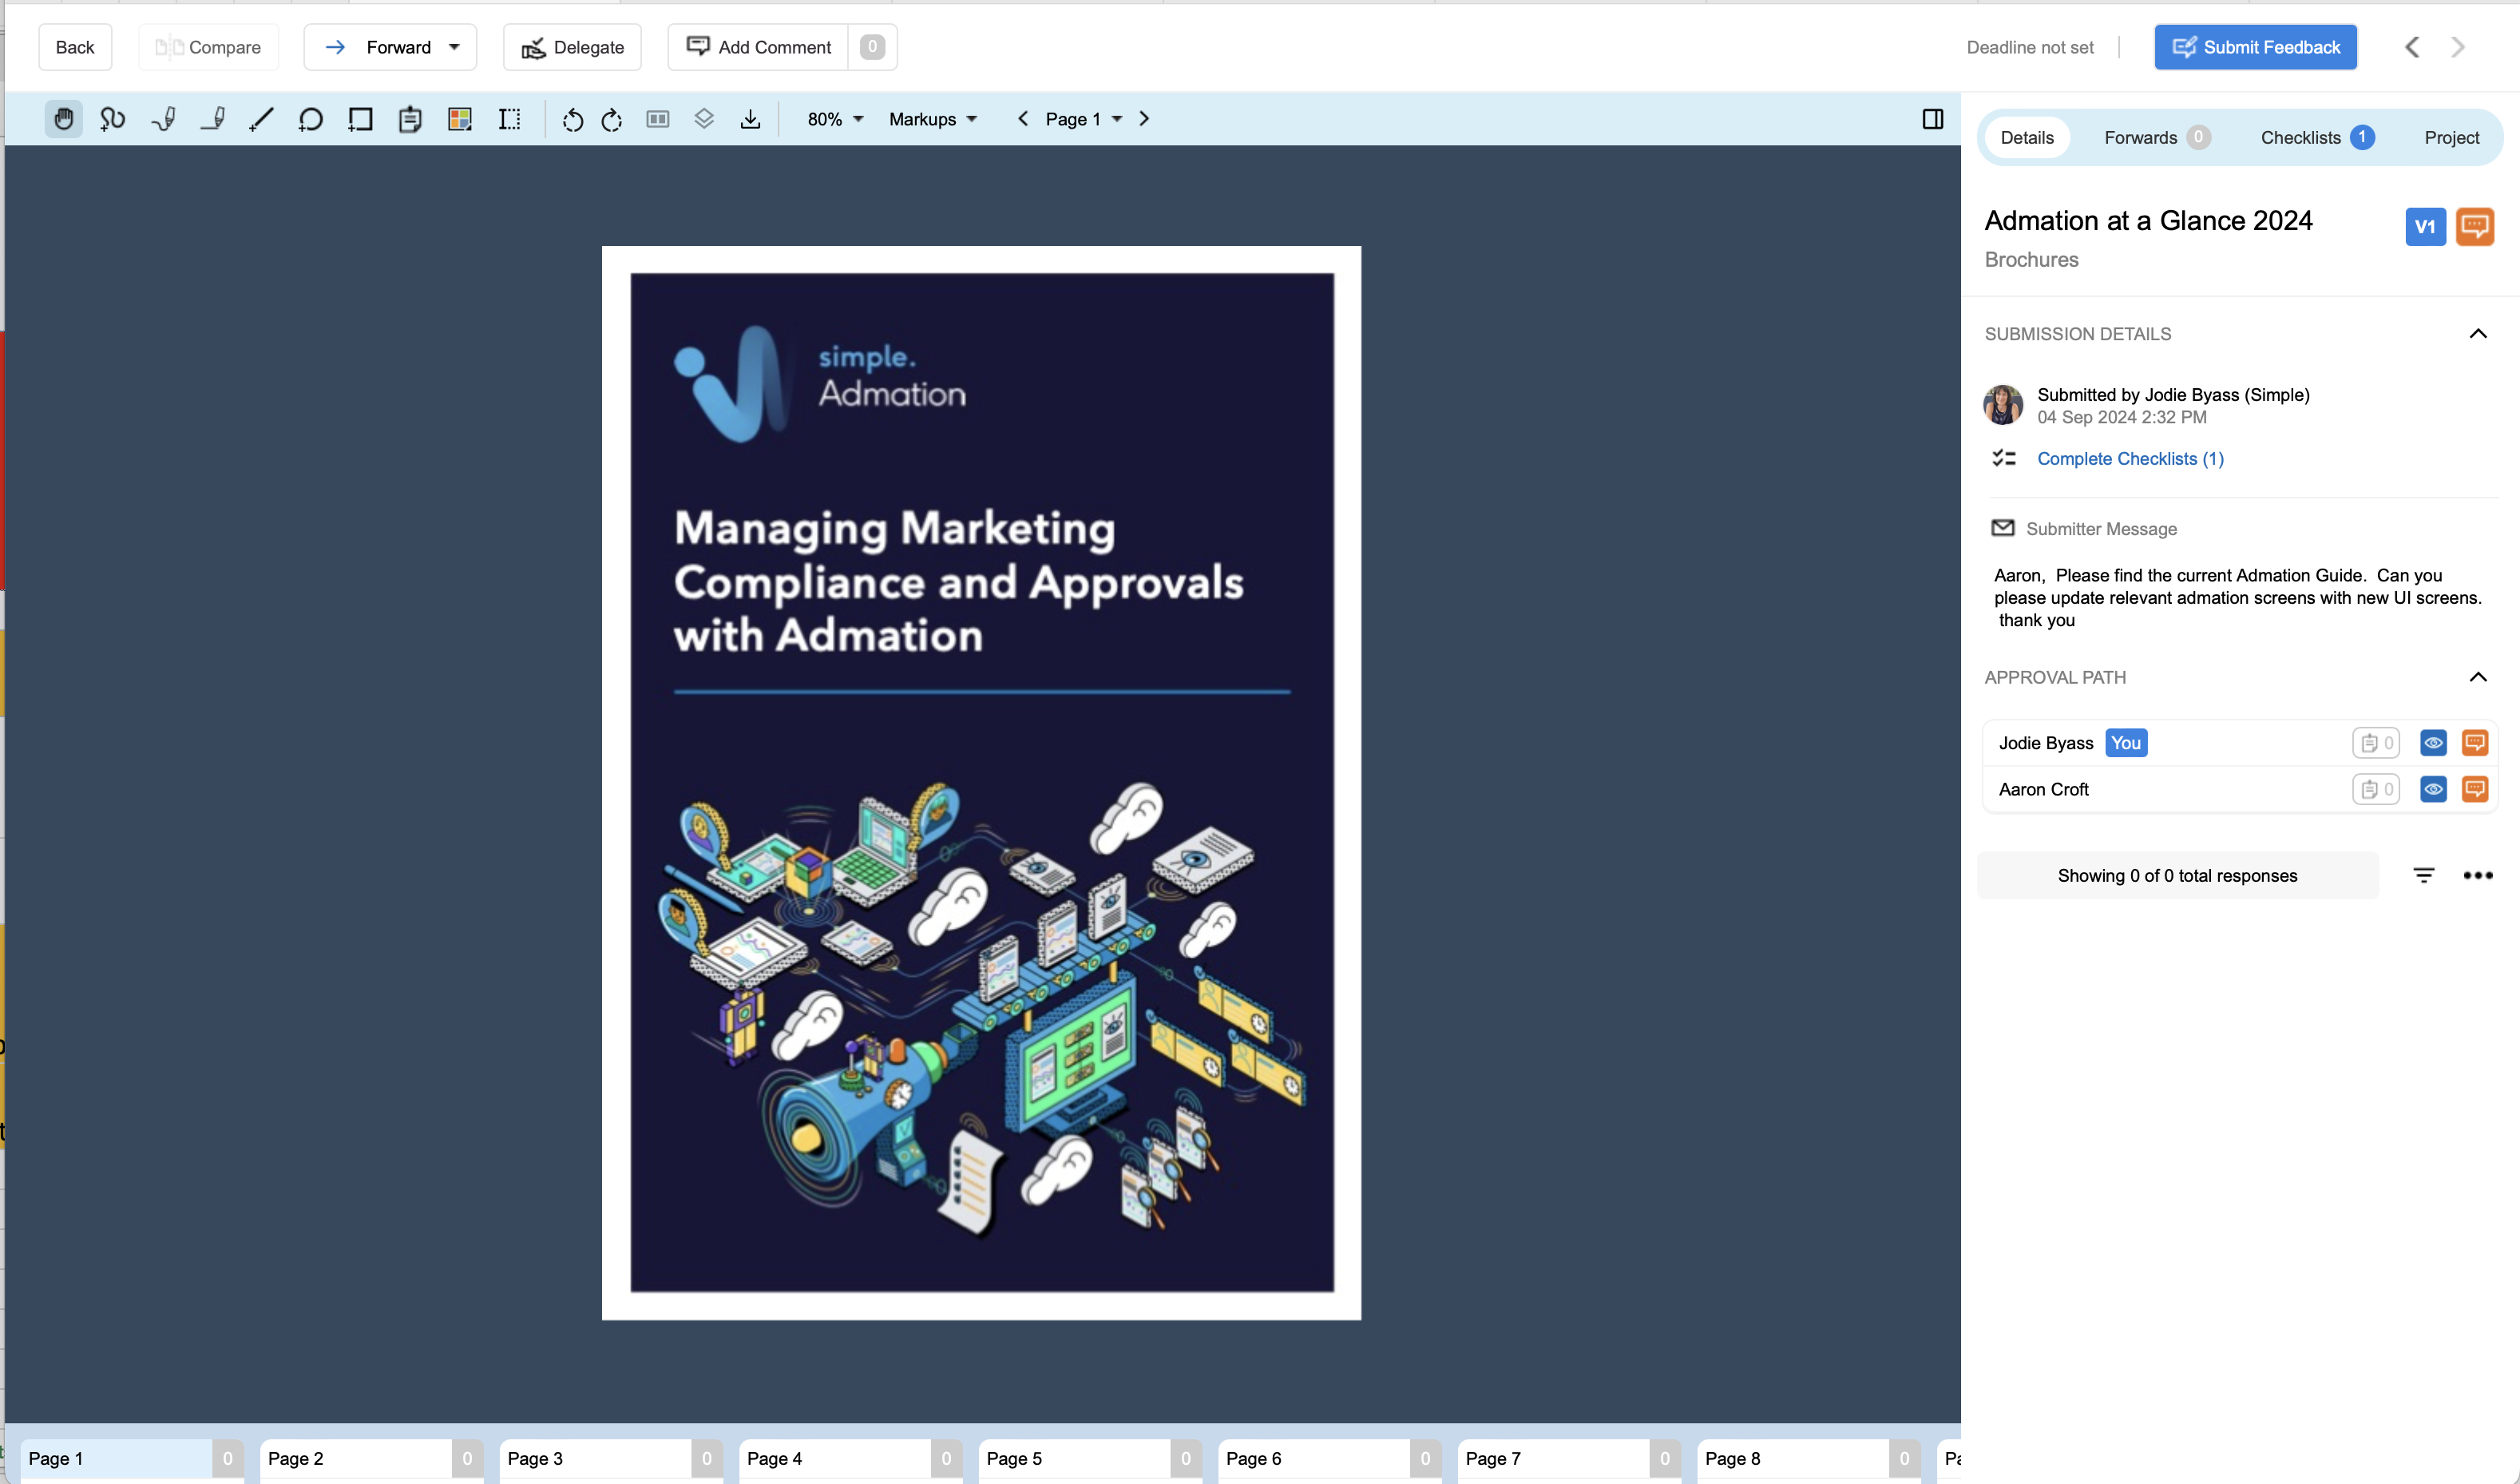Image resolution: width=2520 pixels, height=1484 pixels.
Task: Select Page 5 thumbnail tab
Action: click(x=1090, y=1459)
